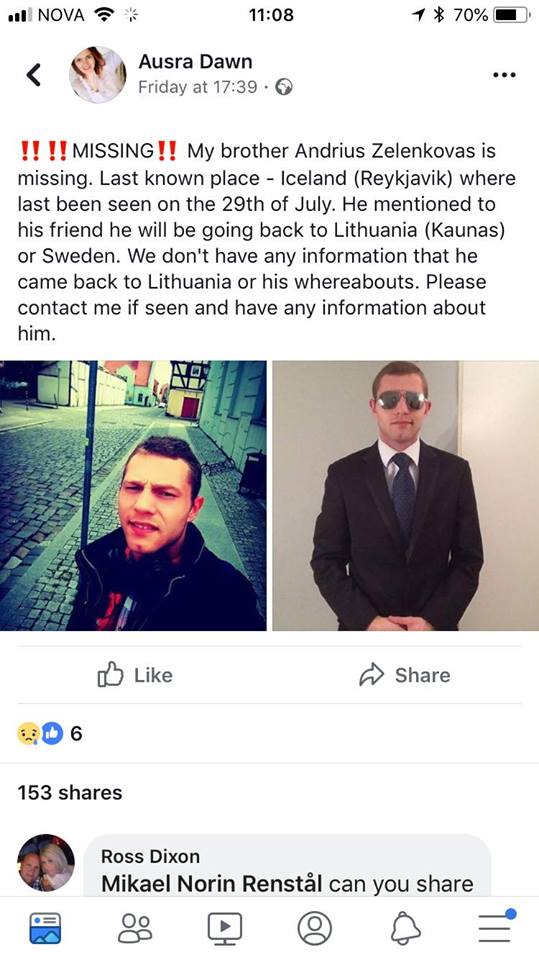Like the missing person post
Screen dimensions: 539x960
point(135,675)
